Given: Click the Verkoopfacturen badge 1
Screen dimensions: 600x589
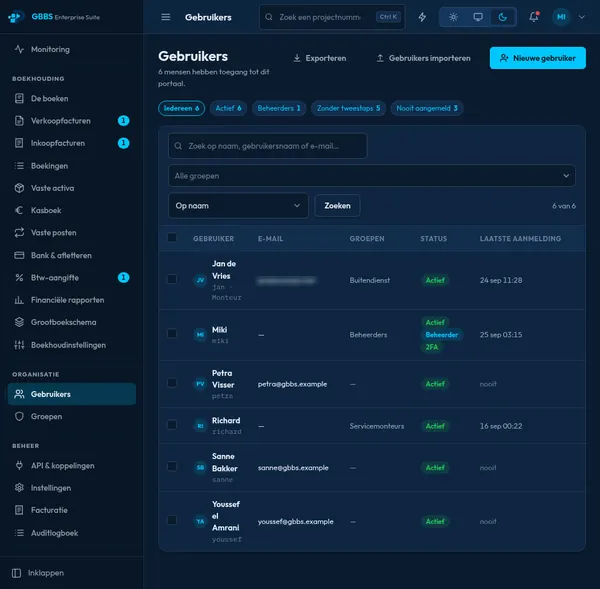Looking at the screenshot, I should pos(123,121).
